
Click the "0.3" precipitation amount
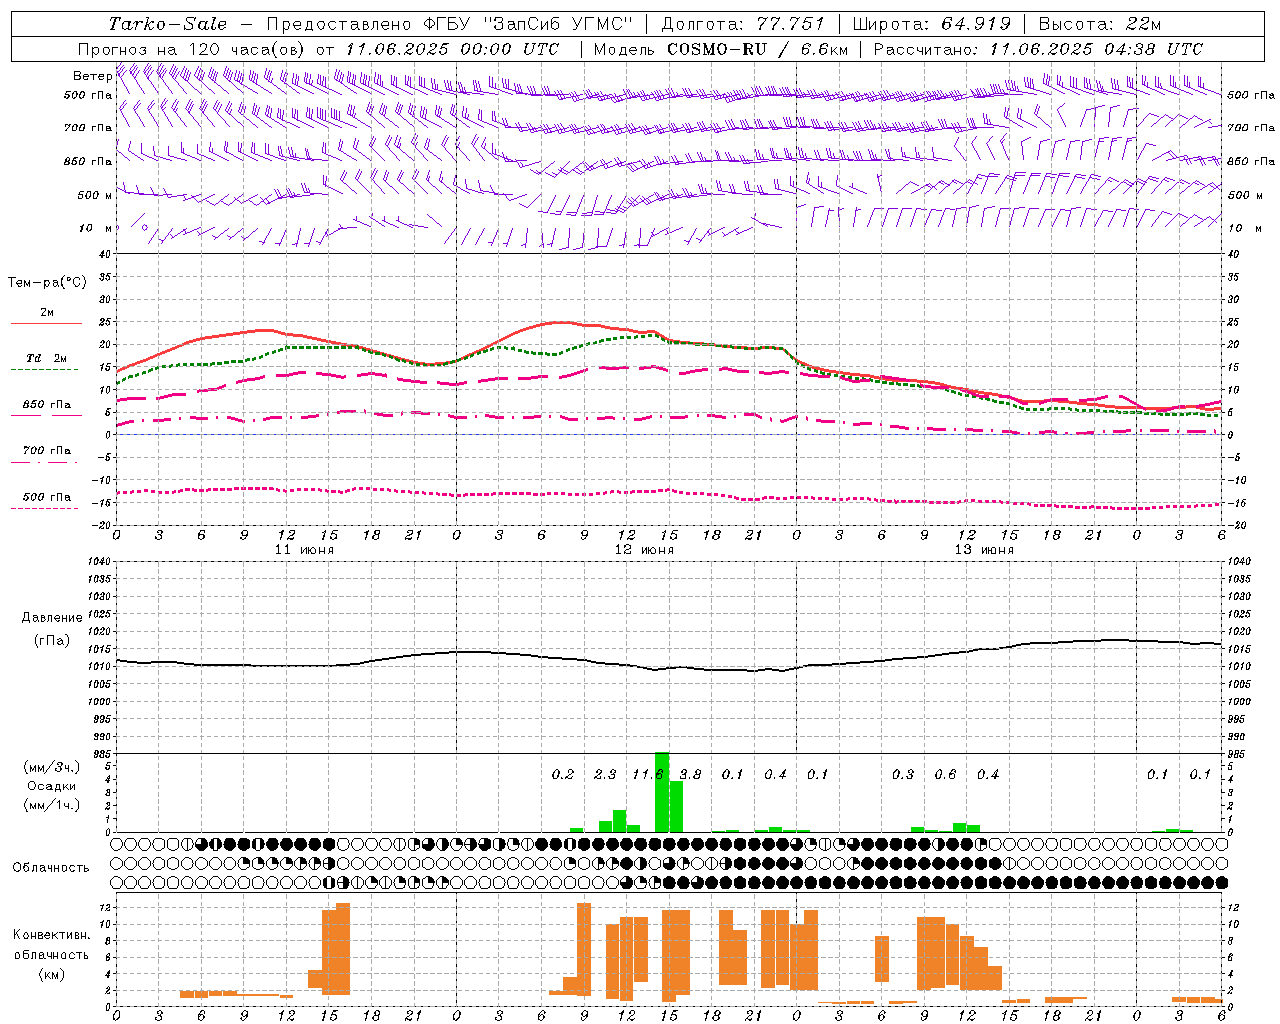903,775
